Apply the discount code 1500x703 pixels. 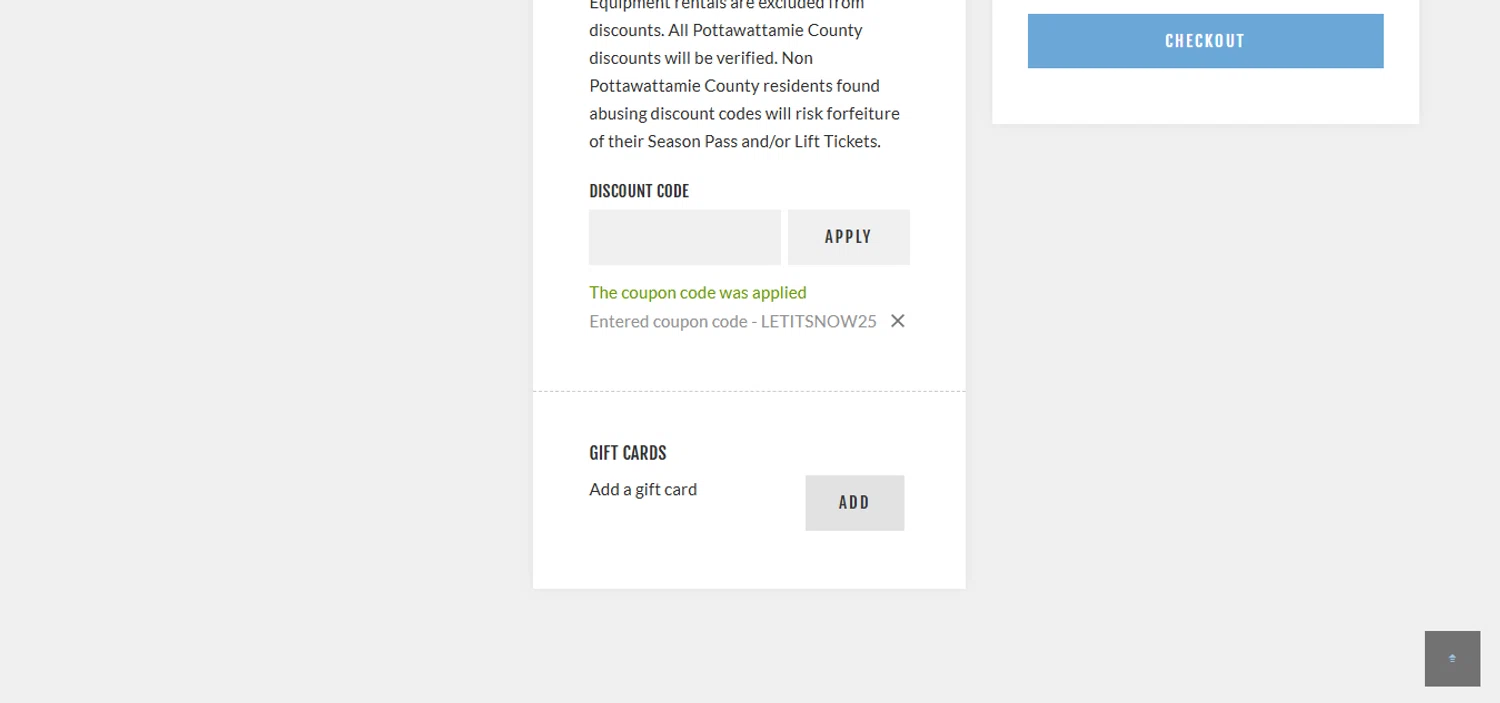coord(848,237)
